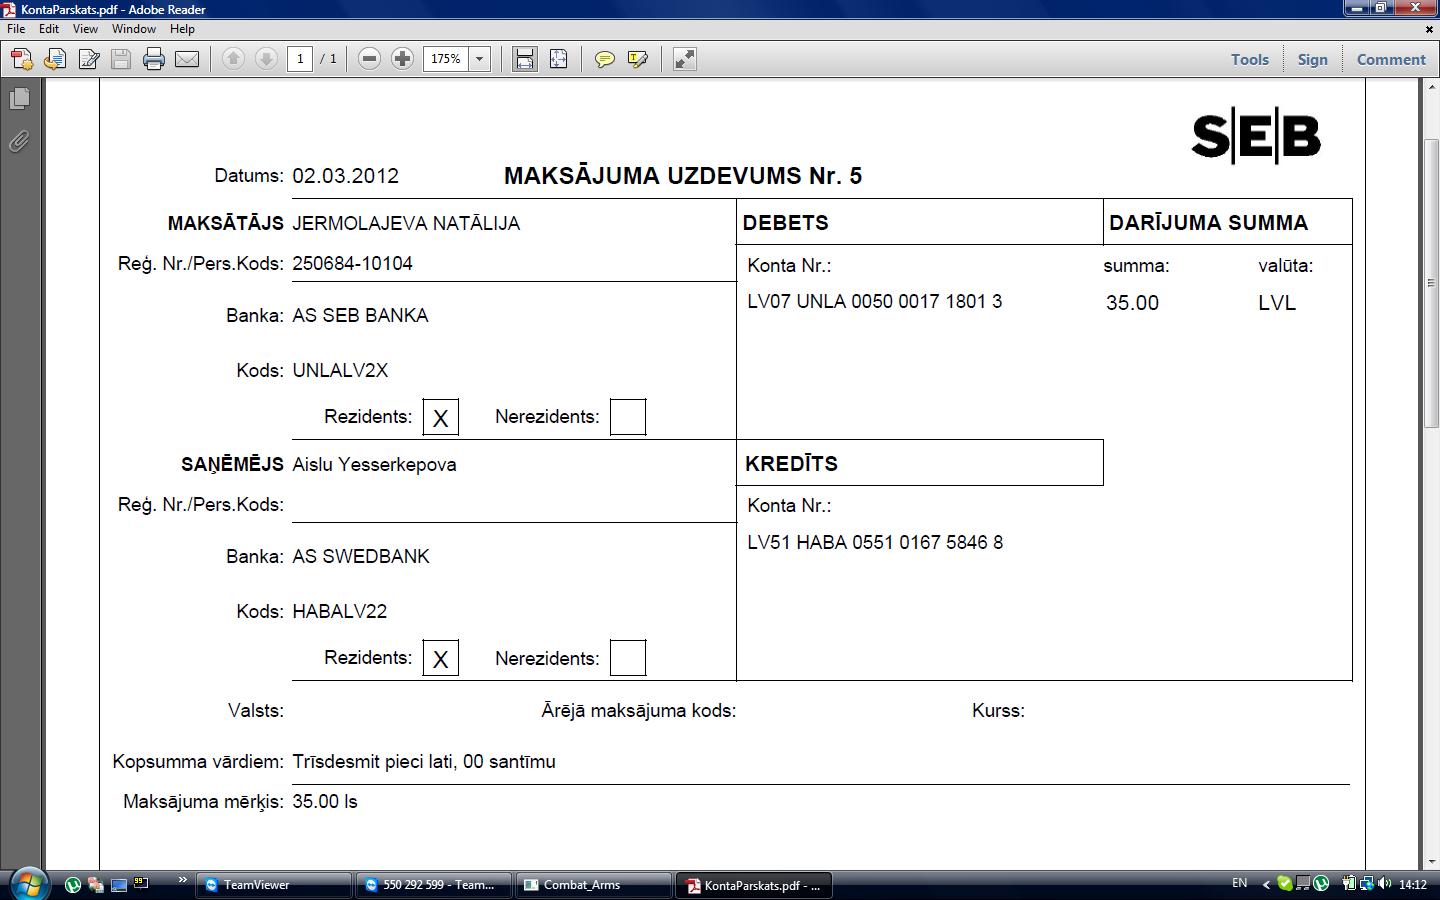Add a sticky note comment
Image resolution: width=1440 pixels, height=900 pixels.
(604, 59)
